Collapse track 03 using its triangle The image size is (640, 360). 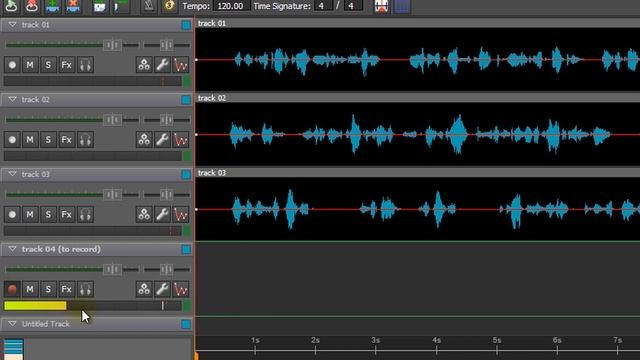coord(12,174)
